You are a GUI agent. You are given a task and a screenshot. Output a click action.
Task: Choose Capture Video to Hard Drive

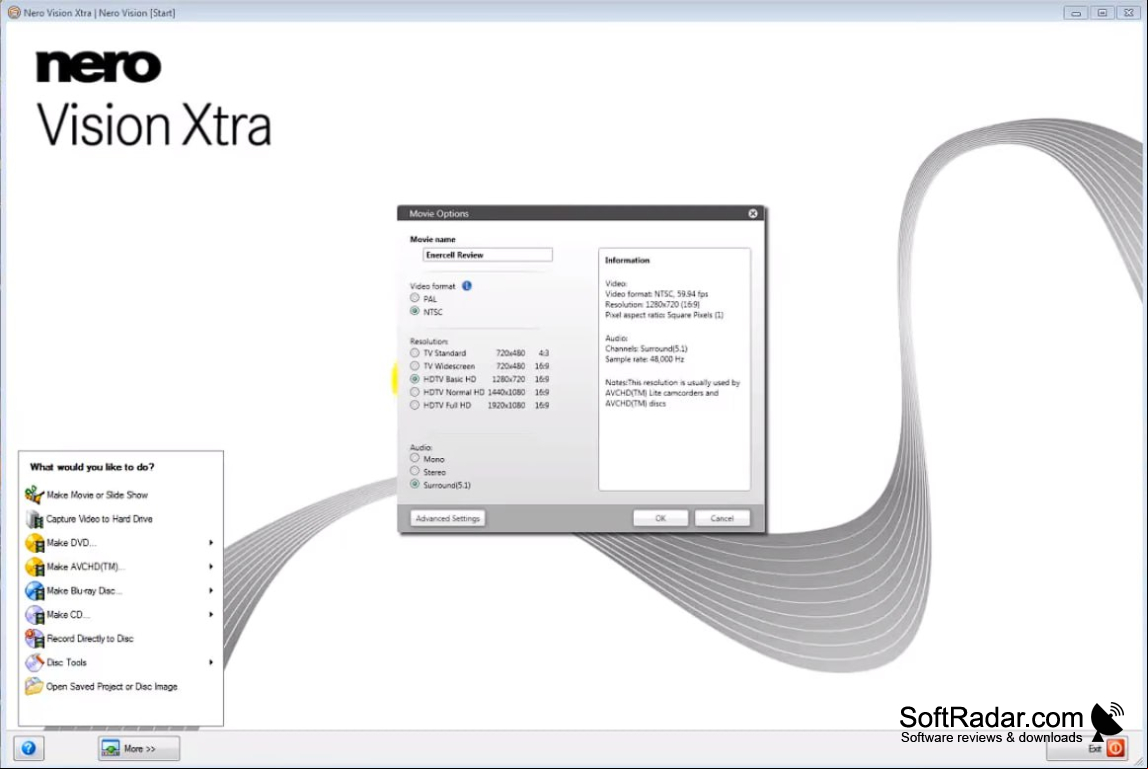(99, 519)
